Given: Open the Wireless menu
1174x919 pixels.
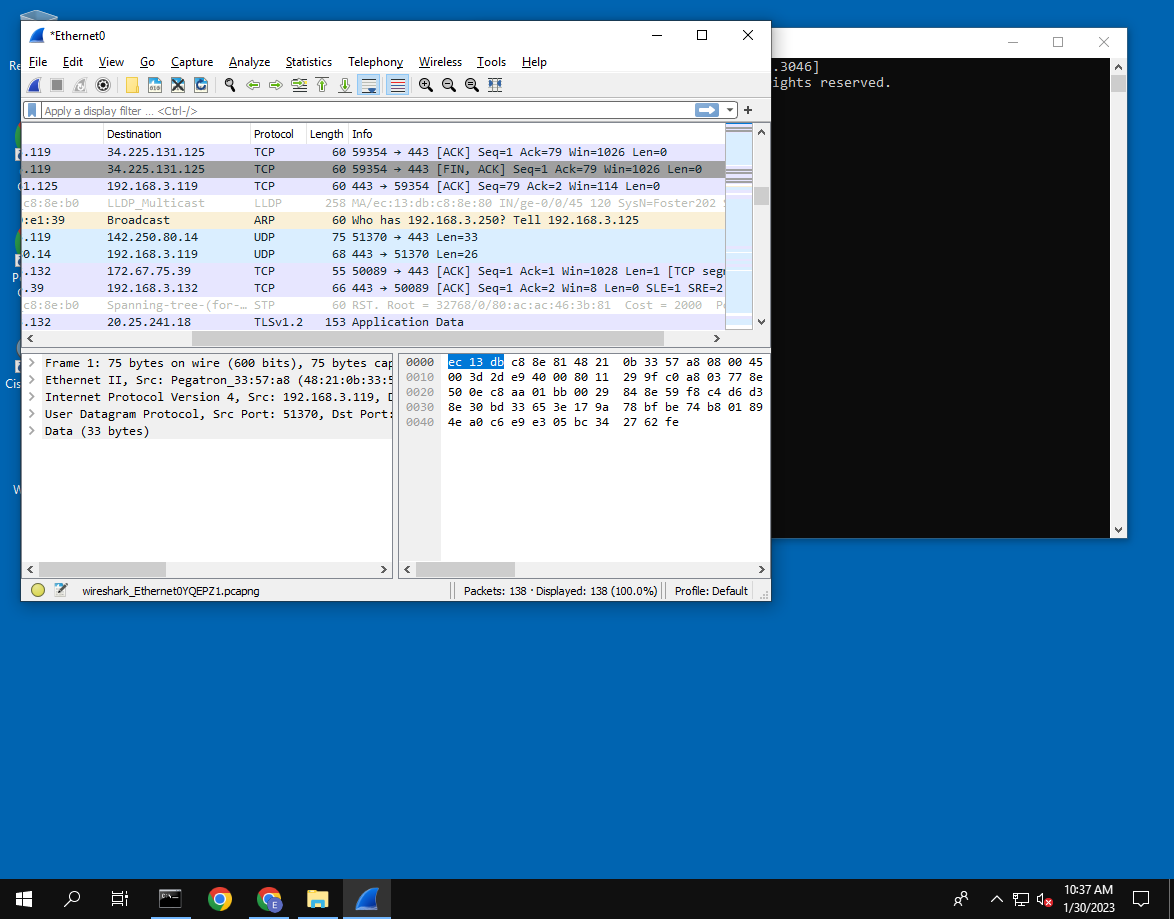Looking at the screenshot, I should [x=440, y=62].
